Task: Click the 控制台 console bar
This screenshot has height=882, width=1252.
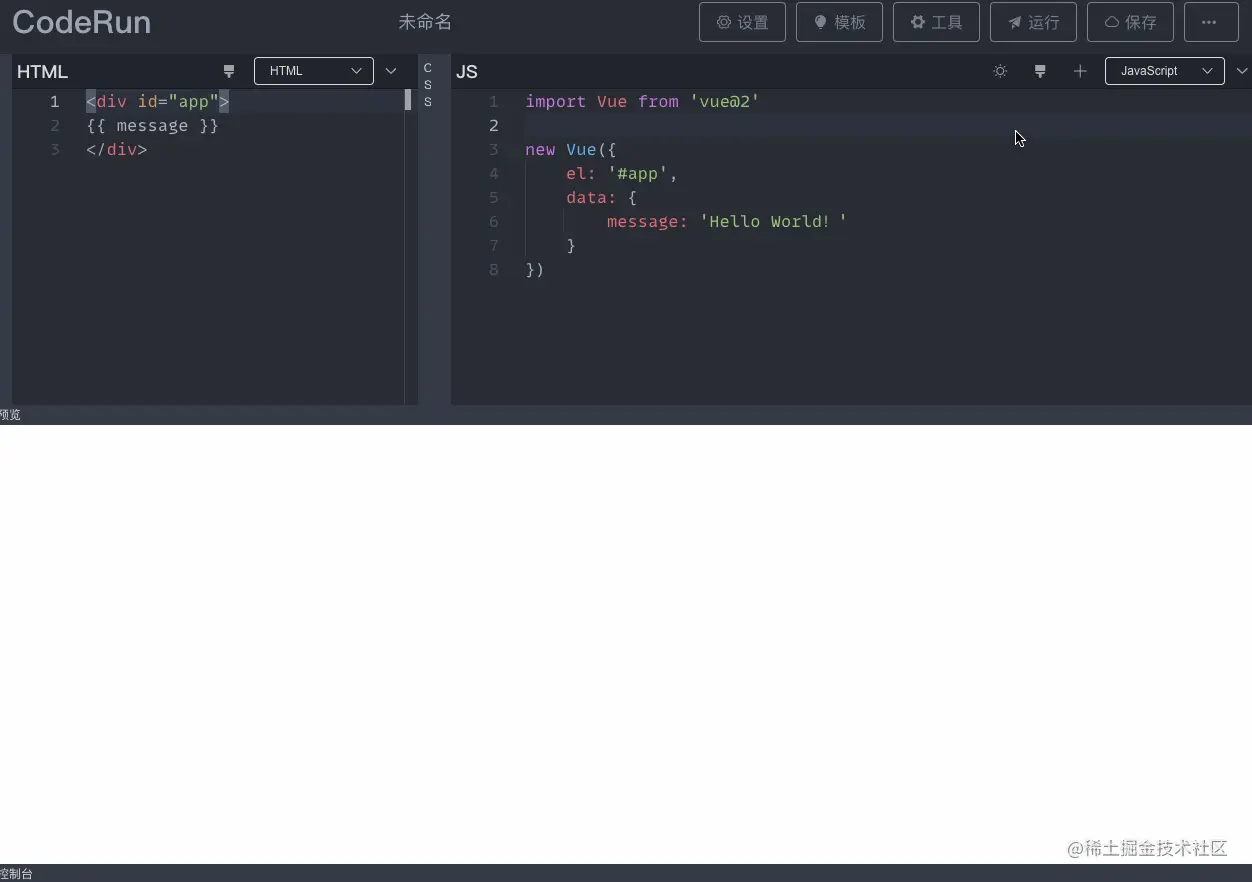Action: pyautogui.click(x=626, y=873)
